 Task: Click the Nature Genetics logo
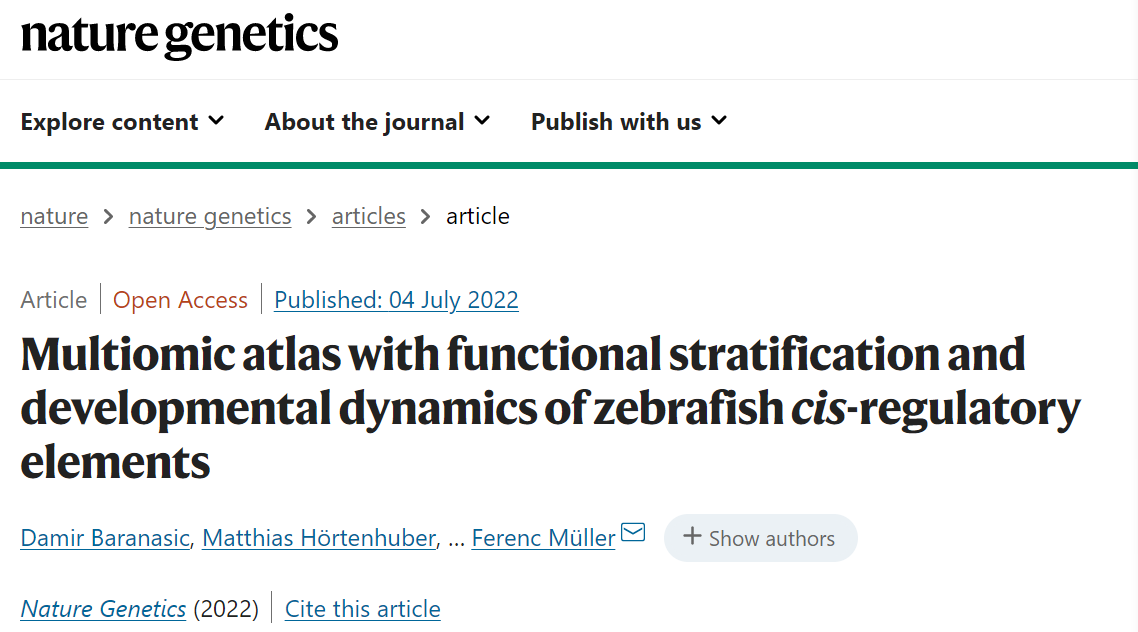point(180,36)
